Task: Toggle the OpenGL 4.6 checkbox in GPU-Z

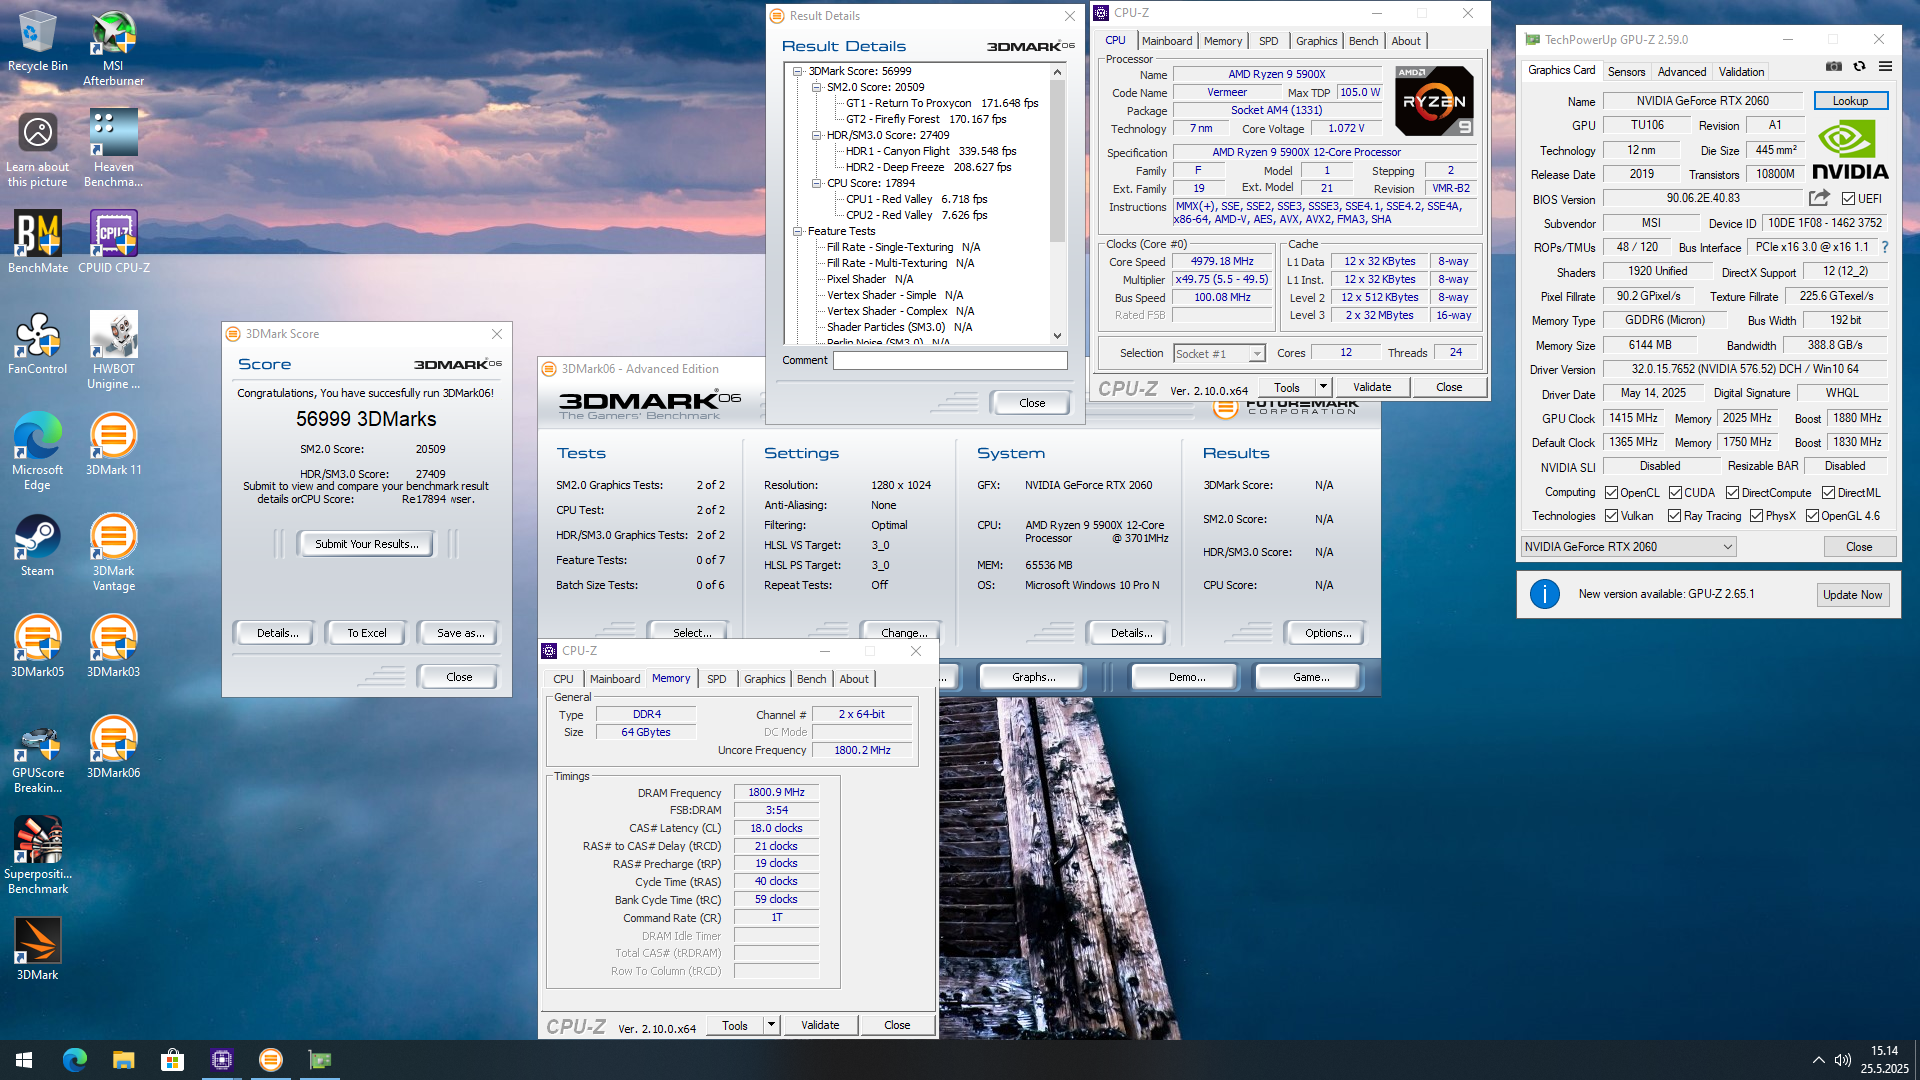Action: tap(1812, 516)
